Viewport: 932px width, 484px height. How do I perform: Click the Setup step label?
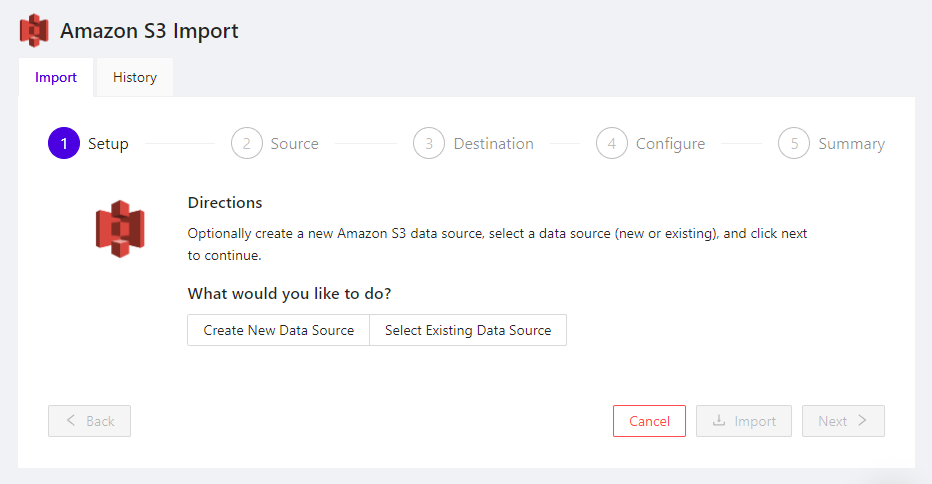pos(108,144)
